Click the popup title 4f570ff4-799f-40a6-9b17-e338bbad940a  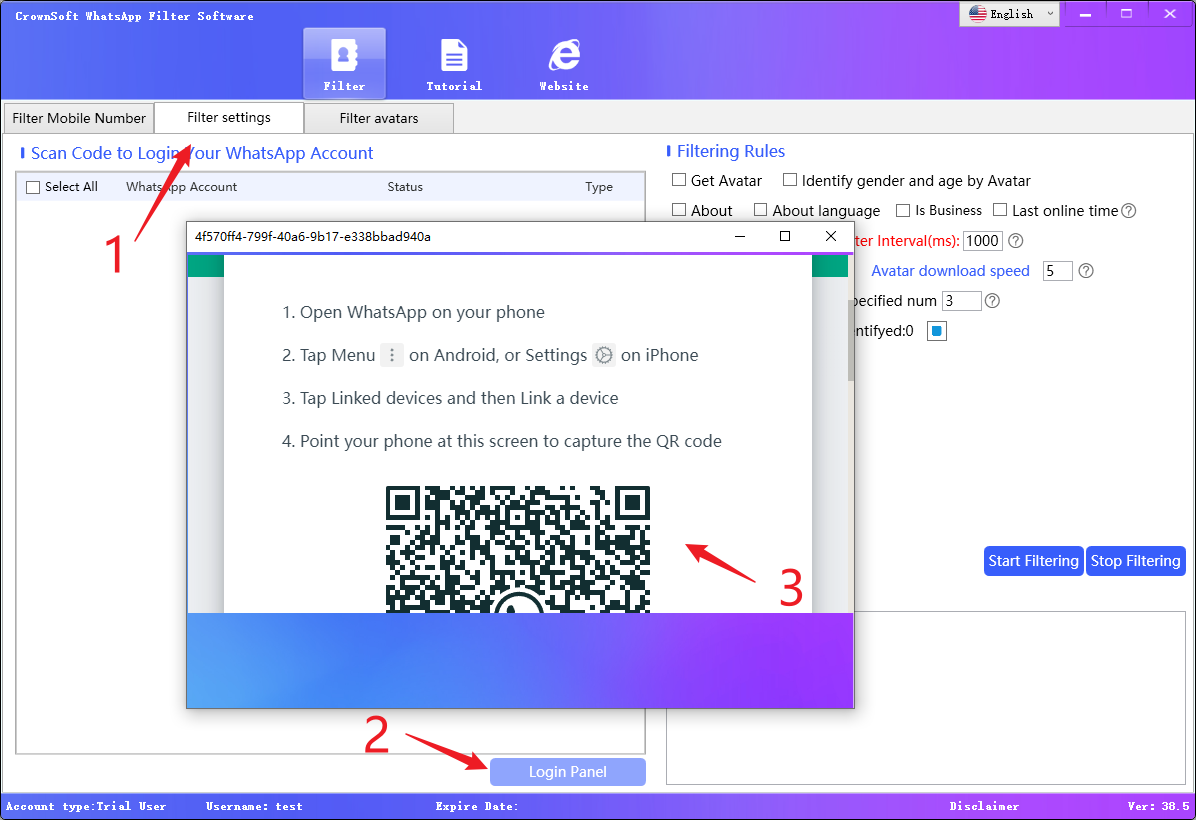pos(313,236)
